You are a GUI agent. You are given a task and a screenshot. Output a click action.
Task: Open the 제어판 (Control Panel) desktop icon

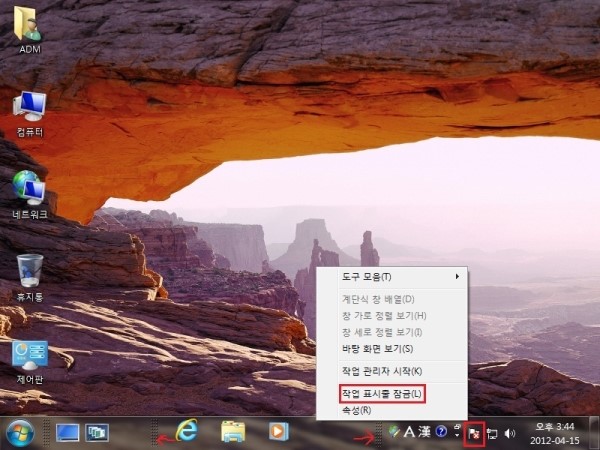point(29,357)
